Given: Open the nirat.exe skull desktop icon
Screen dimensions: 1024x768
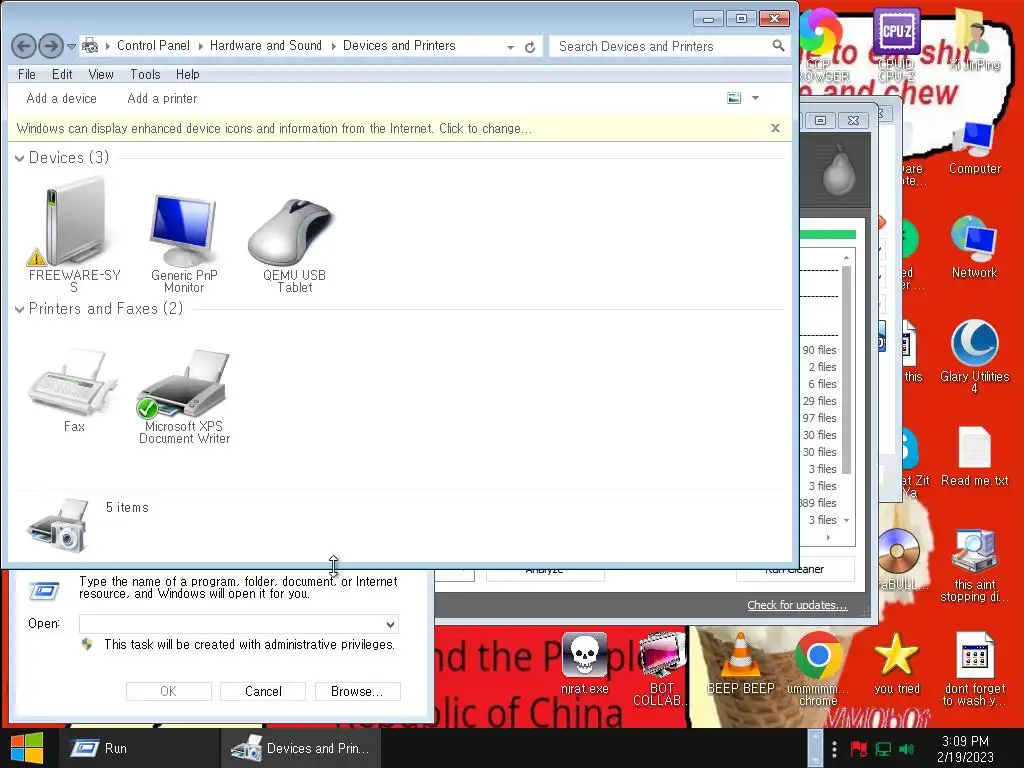Looking at the screenshot, I should [x=584, y=664].
